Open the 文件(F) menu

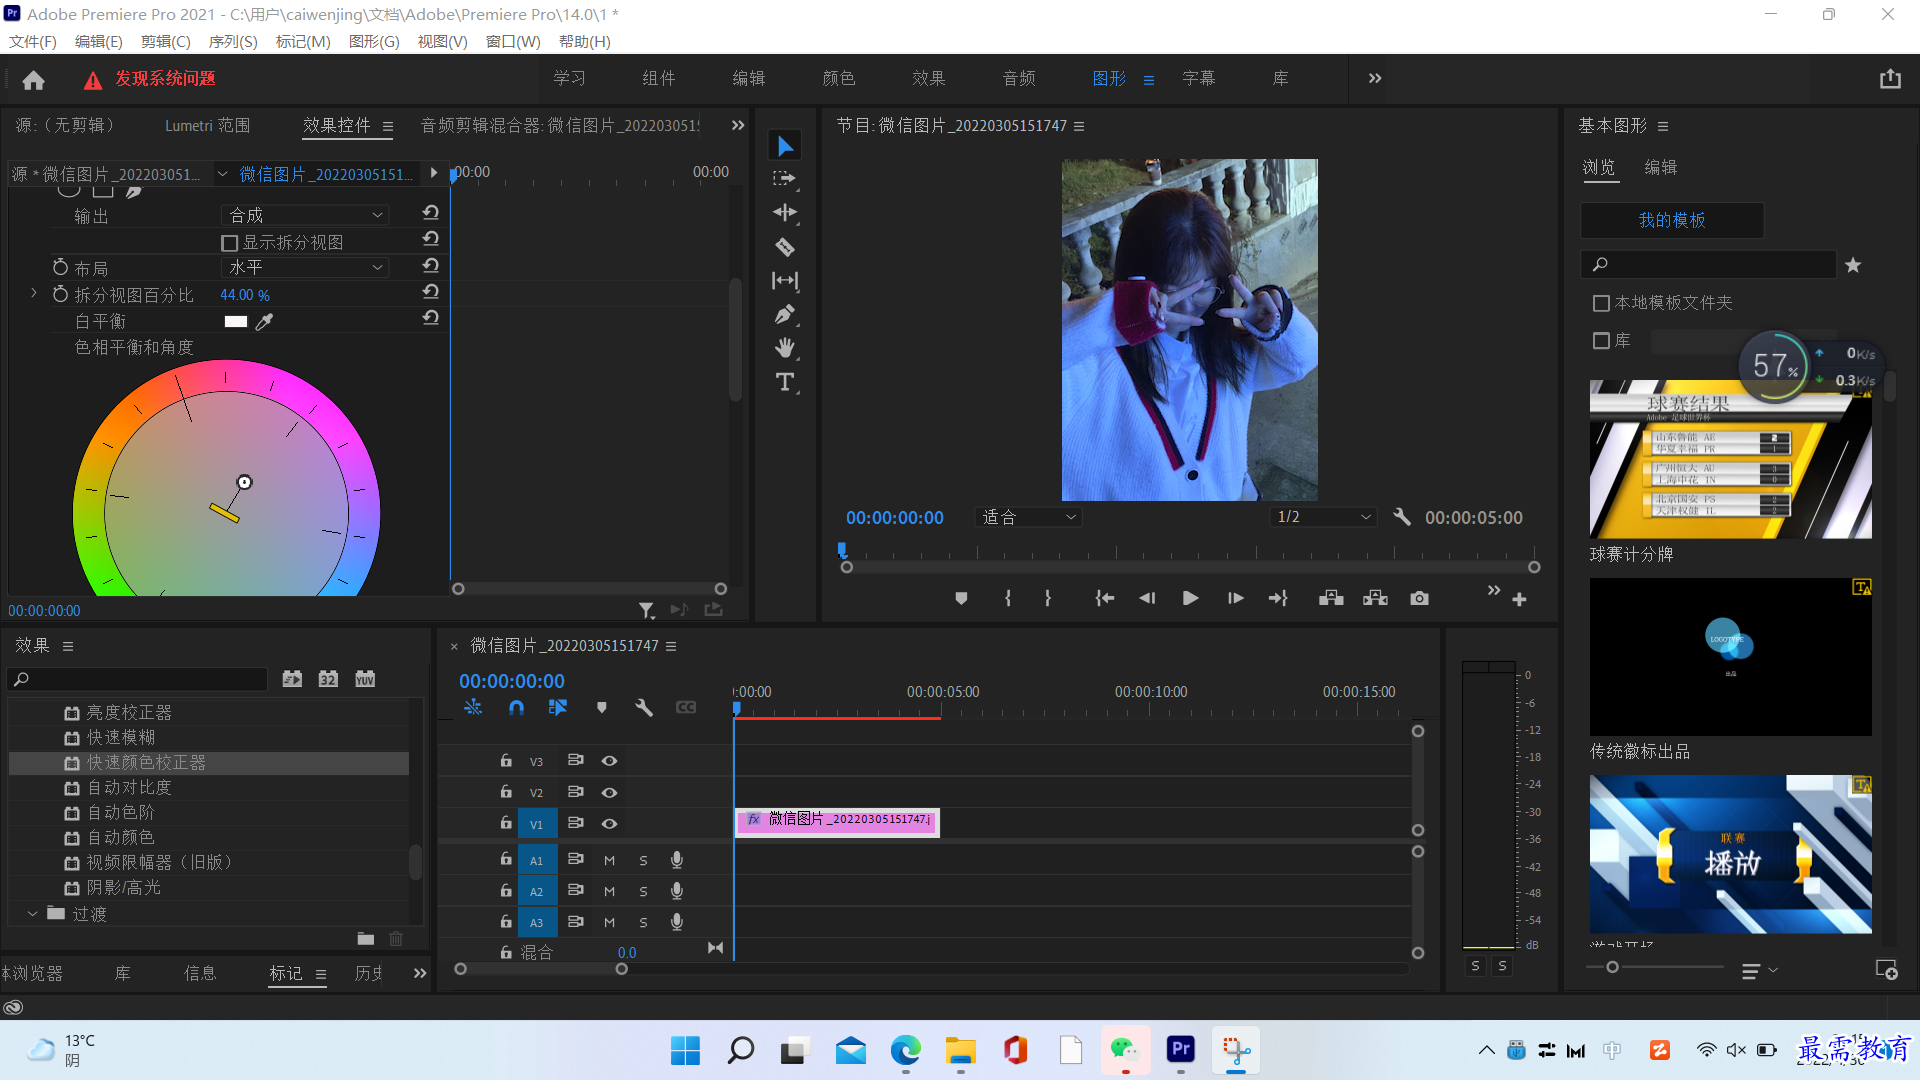(x=33, y=41)
